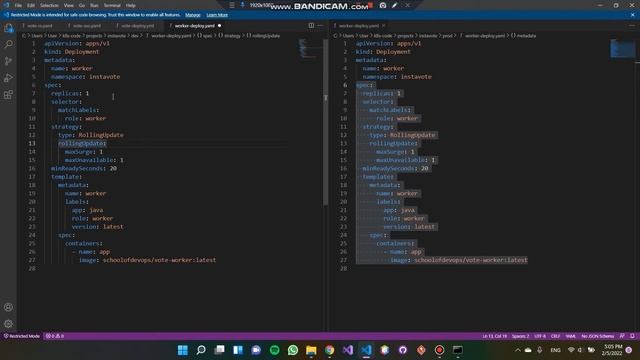Select the worker-deploy.yaml tab in right group
Image resolution: width=640 pixels, height=360 pixels.
pyautogui.click(x=358, y=26)
